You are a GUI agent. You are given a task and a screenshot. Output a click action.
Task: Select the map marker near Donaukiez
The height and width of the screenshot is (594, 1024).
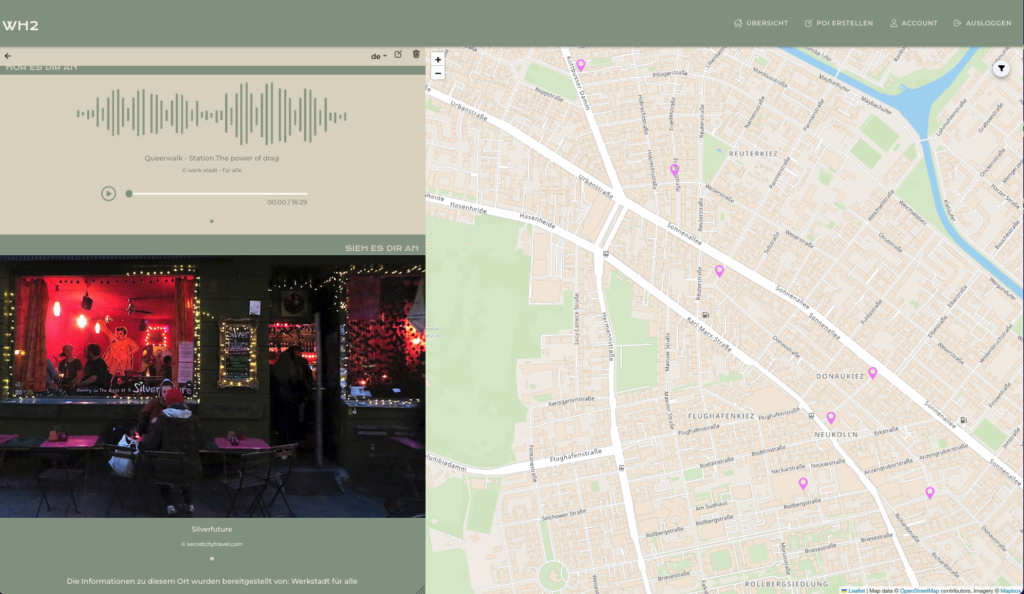pyautogui.click(x=872, y=373)
